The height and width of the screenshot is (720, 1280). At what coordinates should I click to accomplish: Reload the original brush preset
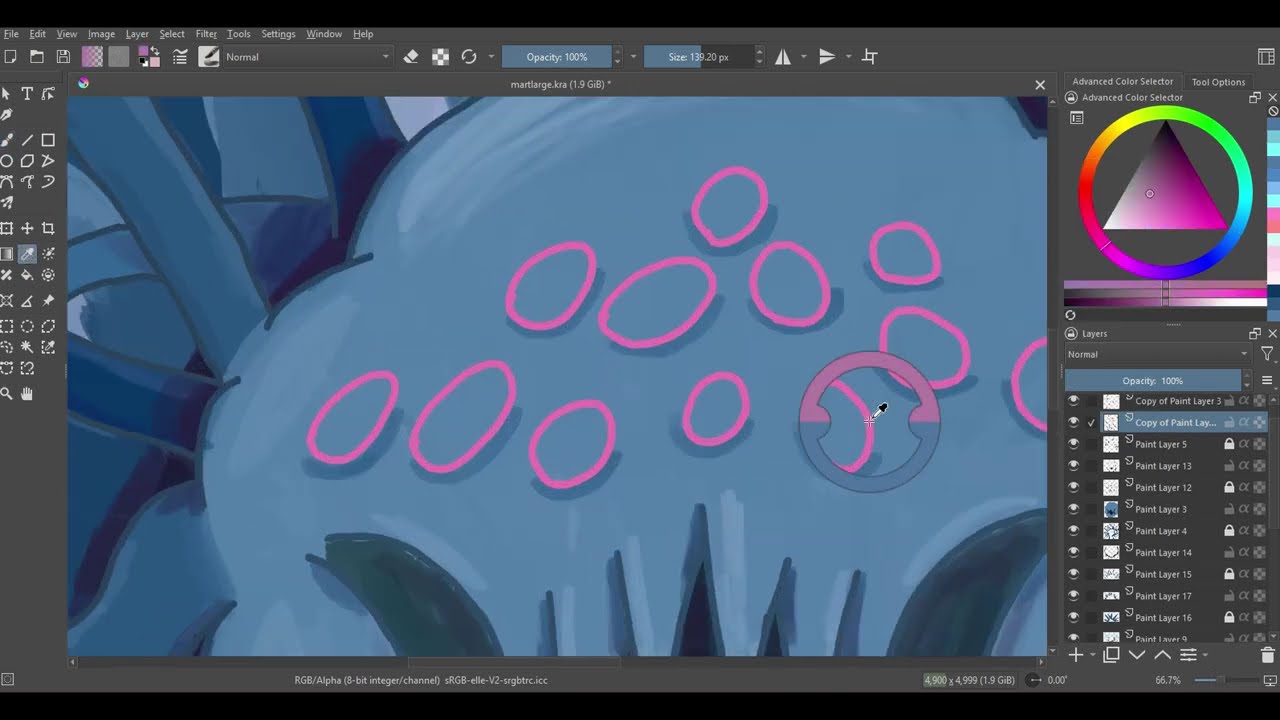[x=469, y=57]
